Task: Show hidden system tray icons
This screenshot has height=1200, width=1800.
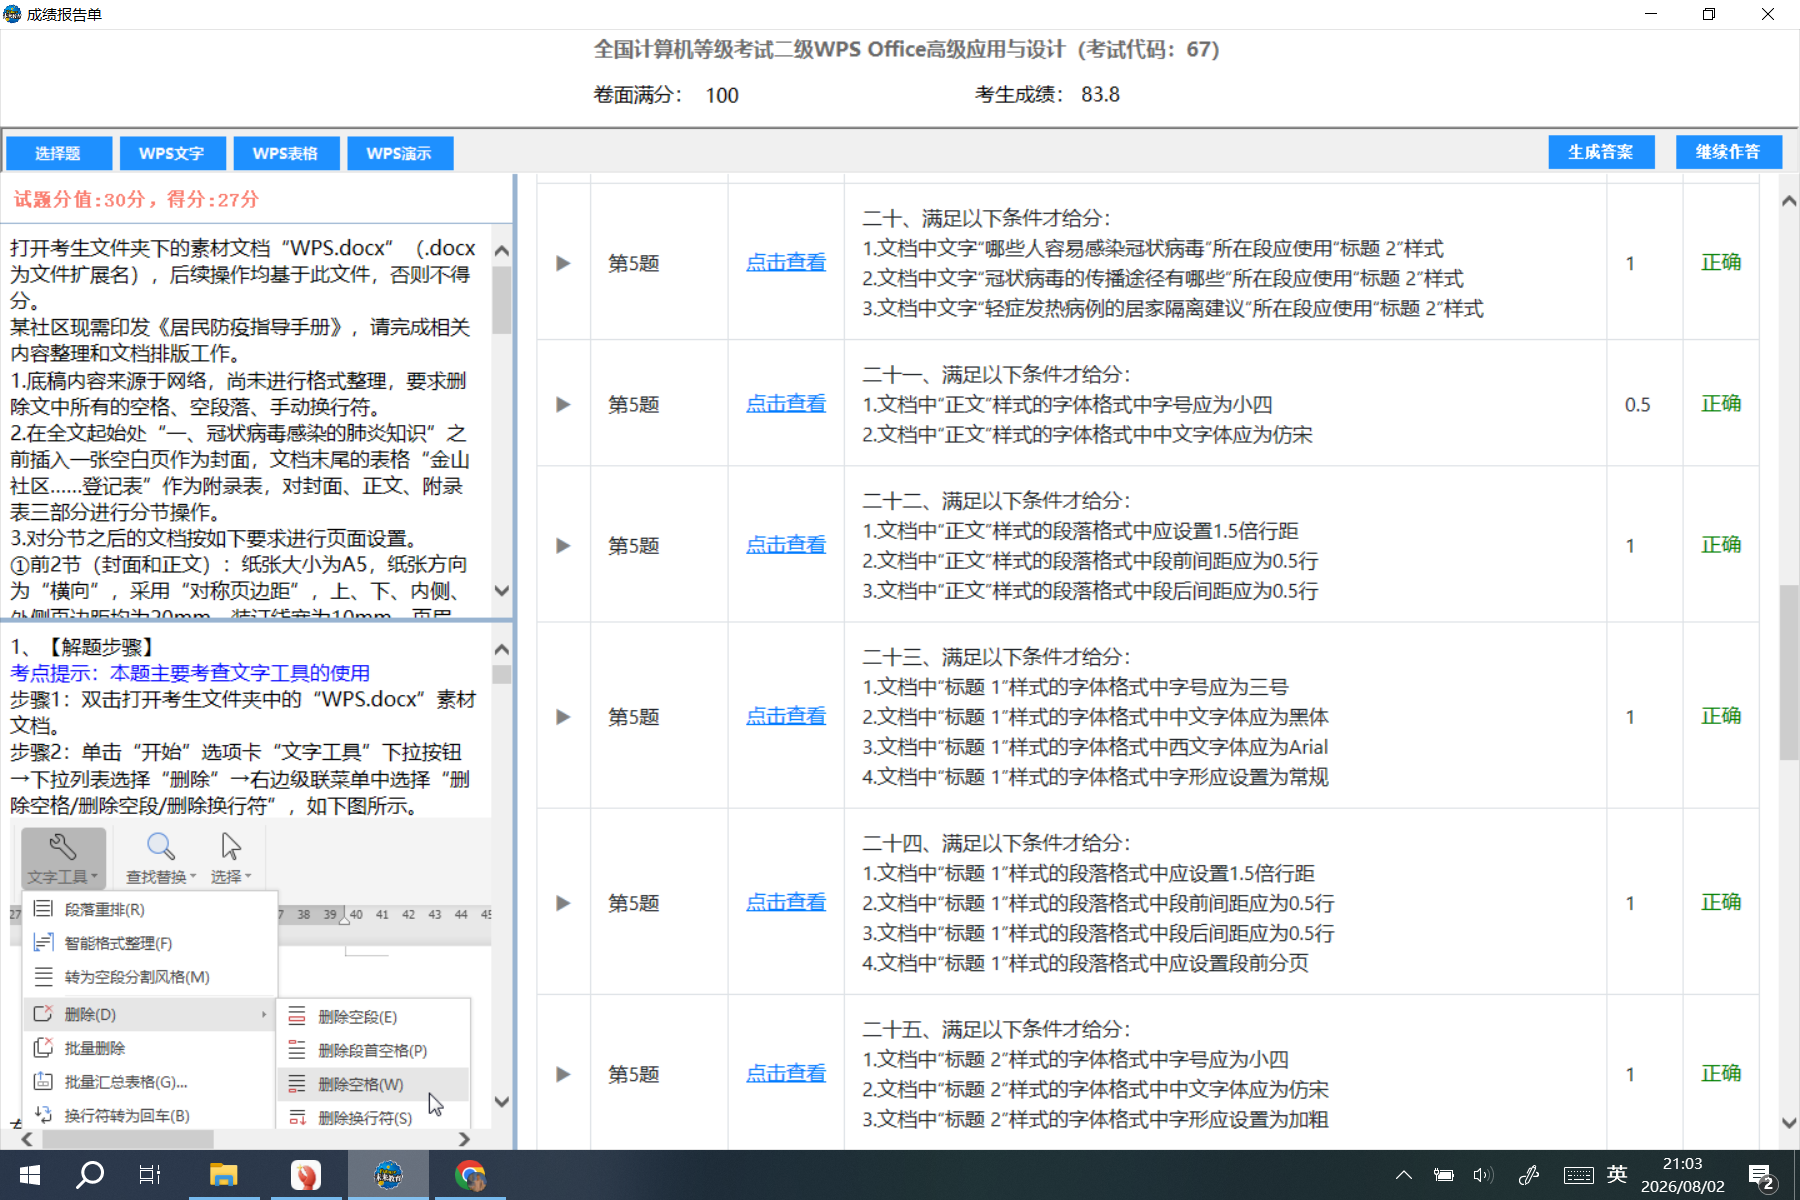Action: click(x=1404, y=1175)
